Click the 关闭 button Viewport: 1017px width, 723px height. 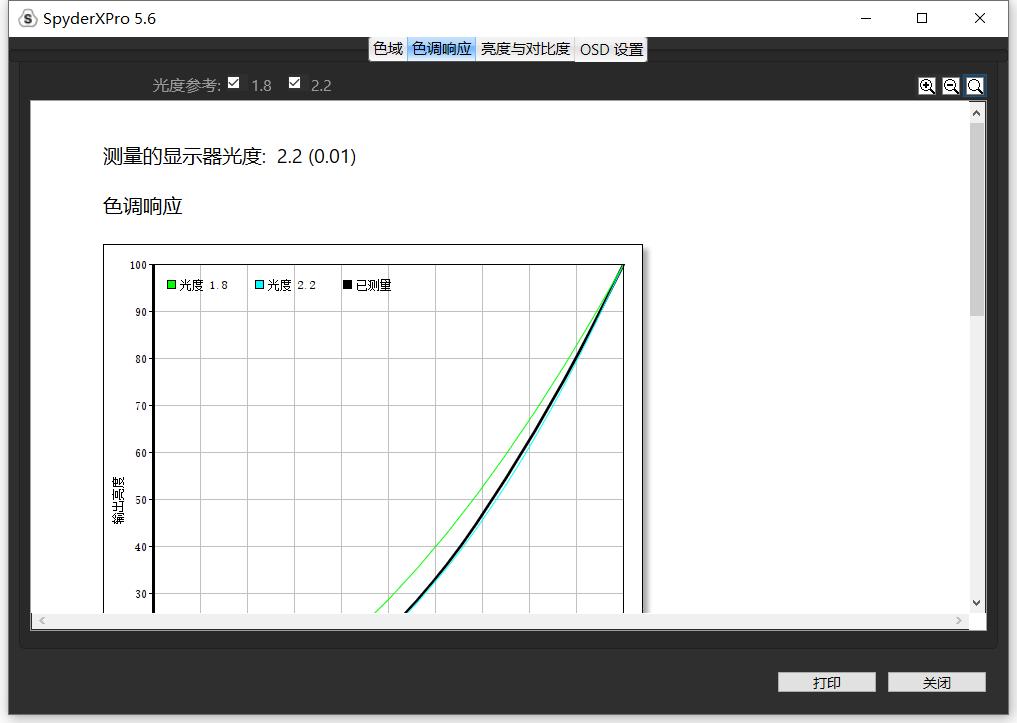tap(936, 682)
